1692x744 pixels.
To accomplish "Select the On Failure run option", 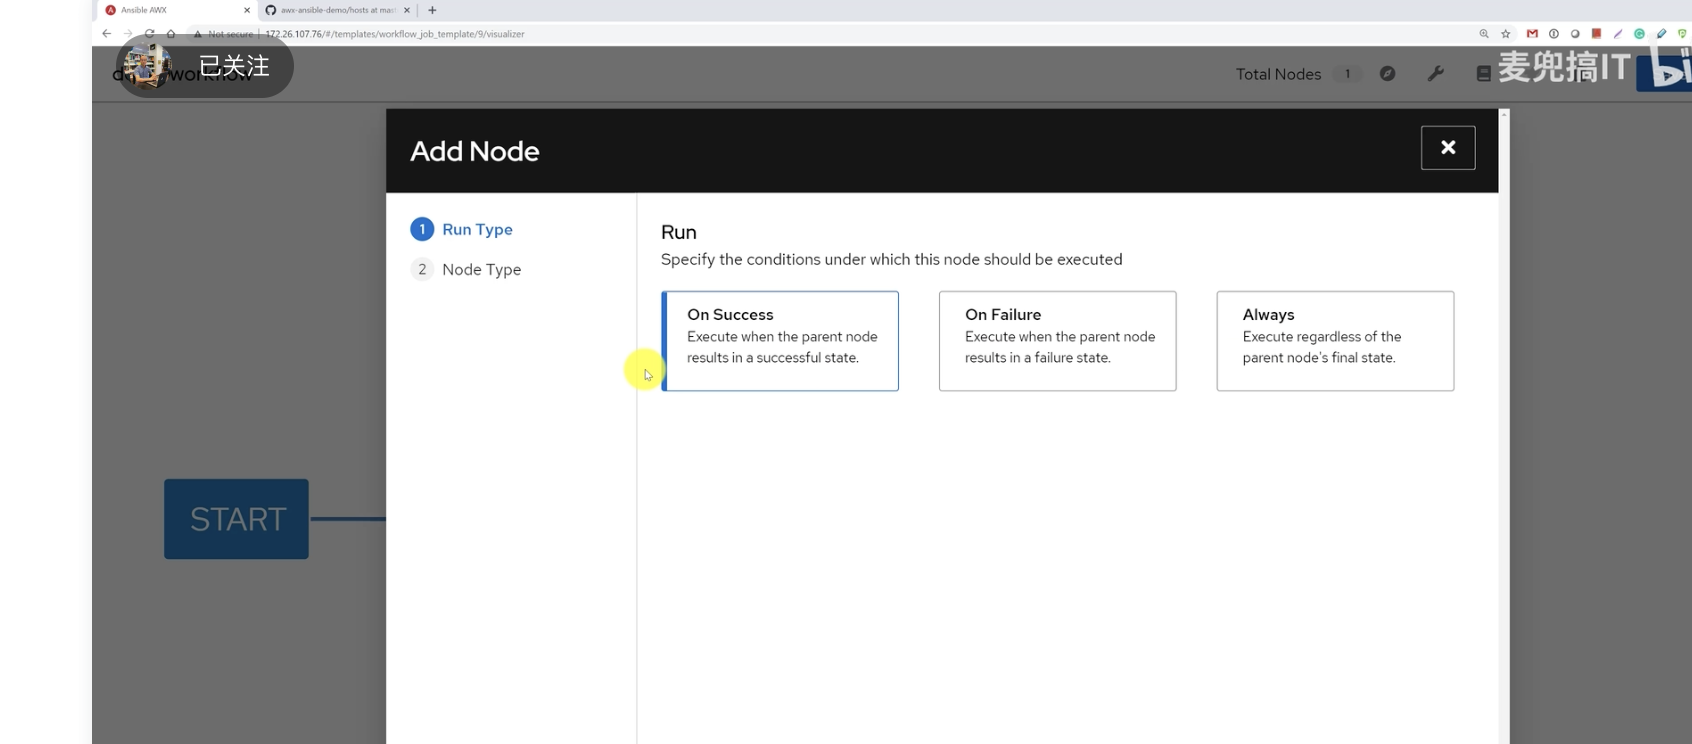I will tap(1057, 341).
